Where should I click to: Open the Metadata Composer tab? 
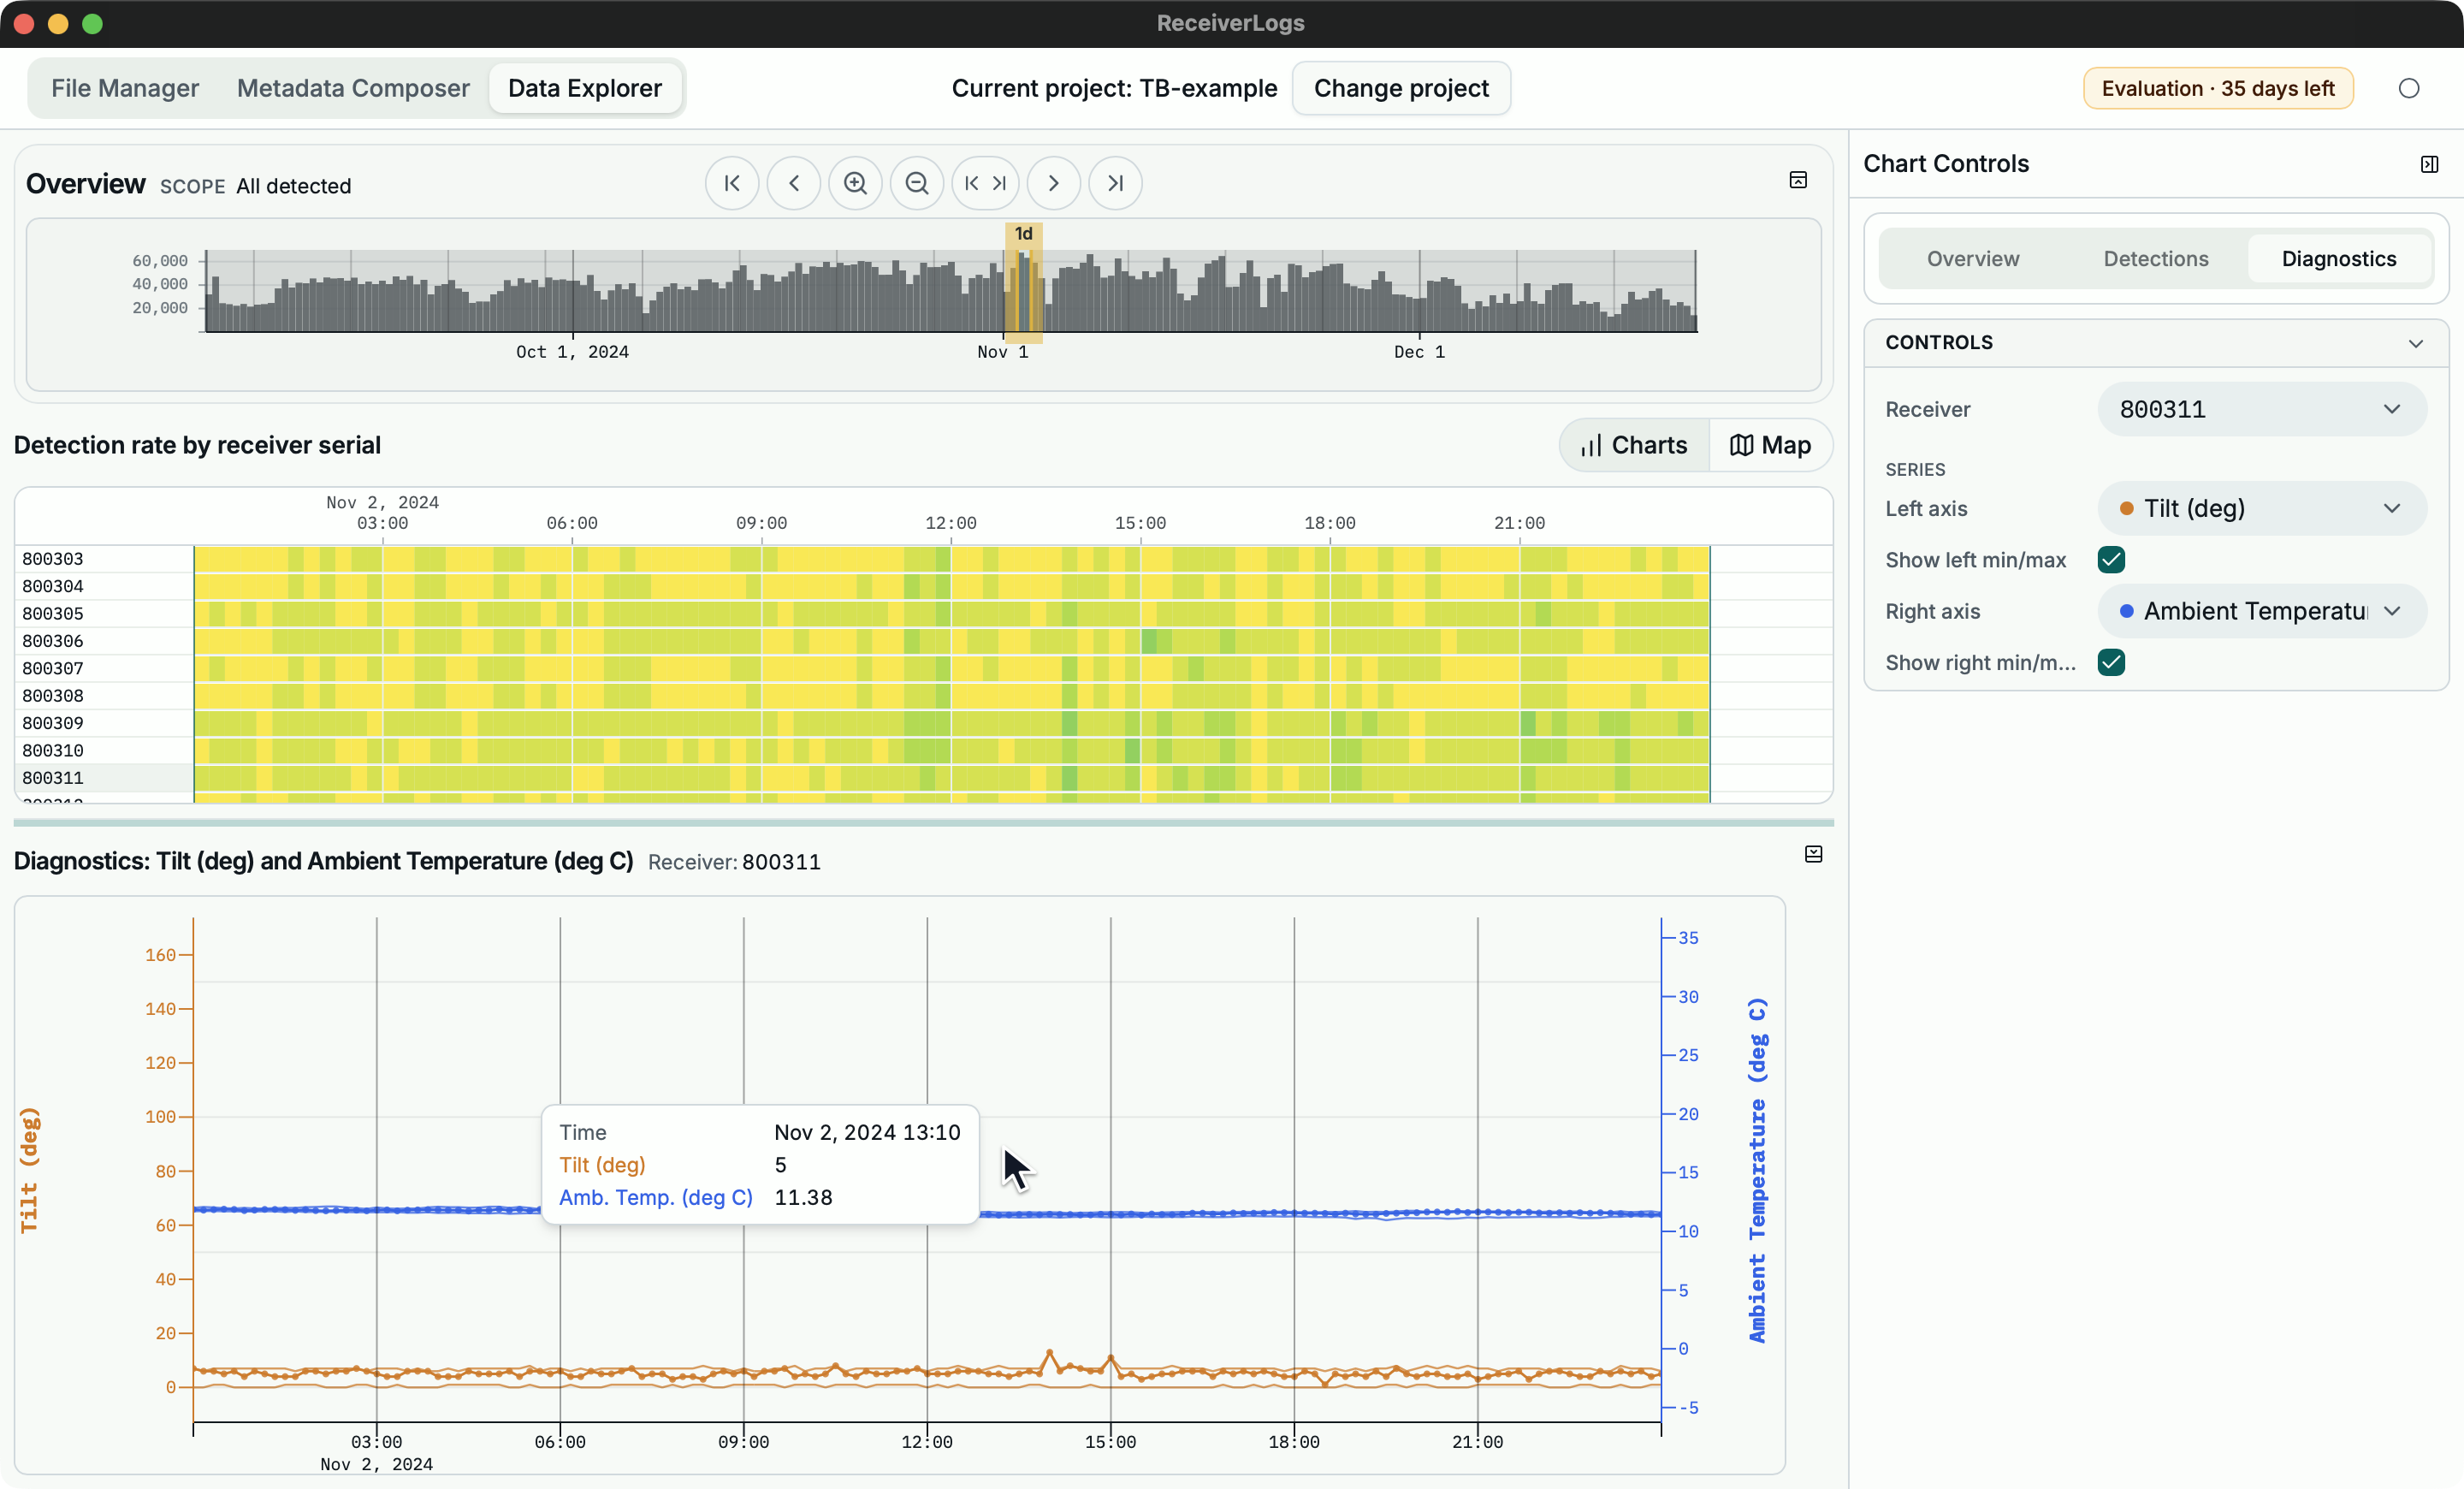coord(353,88)
